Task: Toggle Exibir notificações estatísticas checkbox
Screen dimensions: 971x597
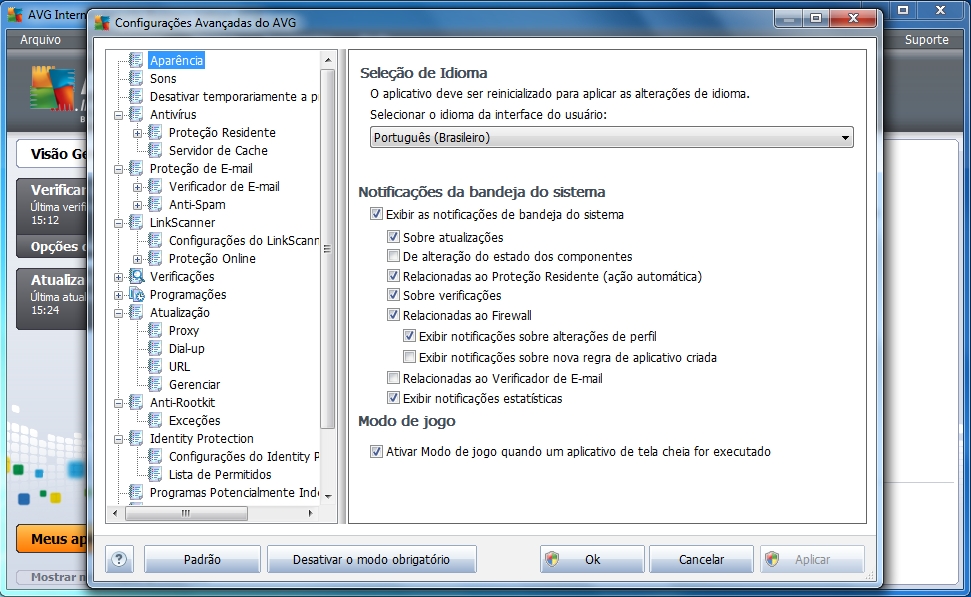Action: (393, 398)
